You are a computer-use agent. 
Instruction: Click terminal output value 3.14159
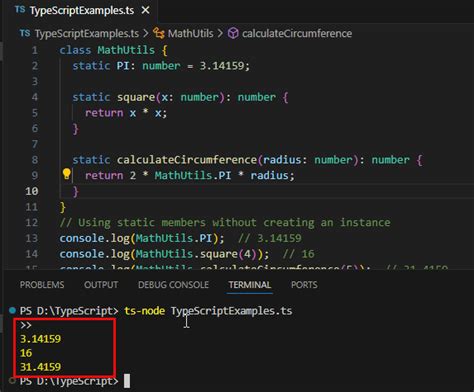tap(40, 339)
